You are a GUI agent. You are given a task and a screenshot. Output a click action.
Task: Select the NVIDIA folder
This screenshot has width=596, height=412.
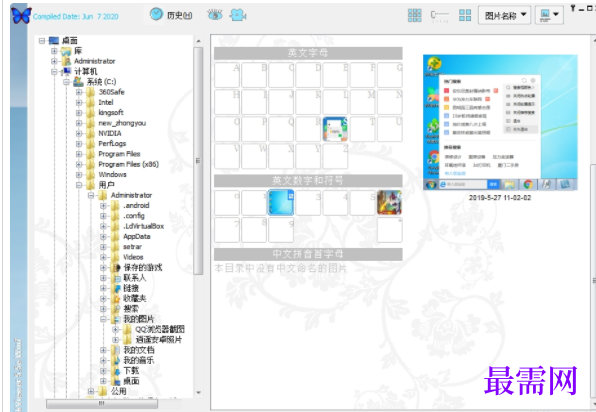[110, 133]
